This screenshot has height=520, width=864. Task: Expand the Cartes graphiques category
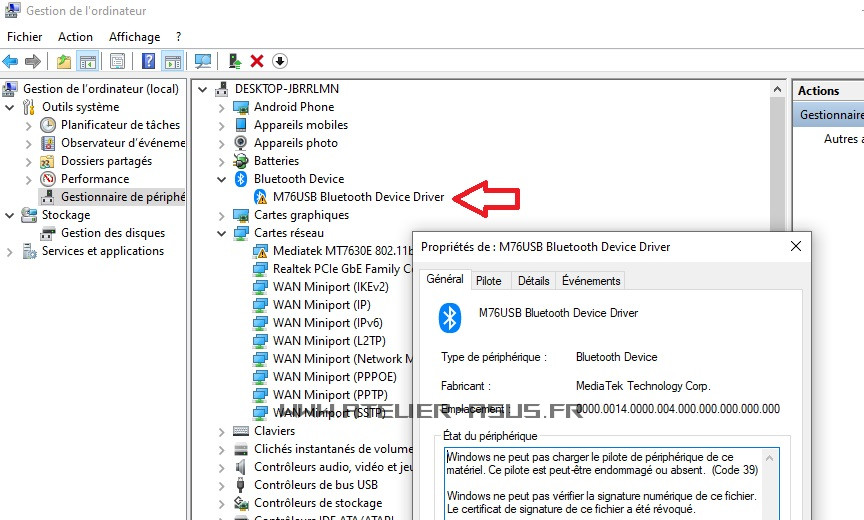tap(222, 215)
